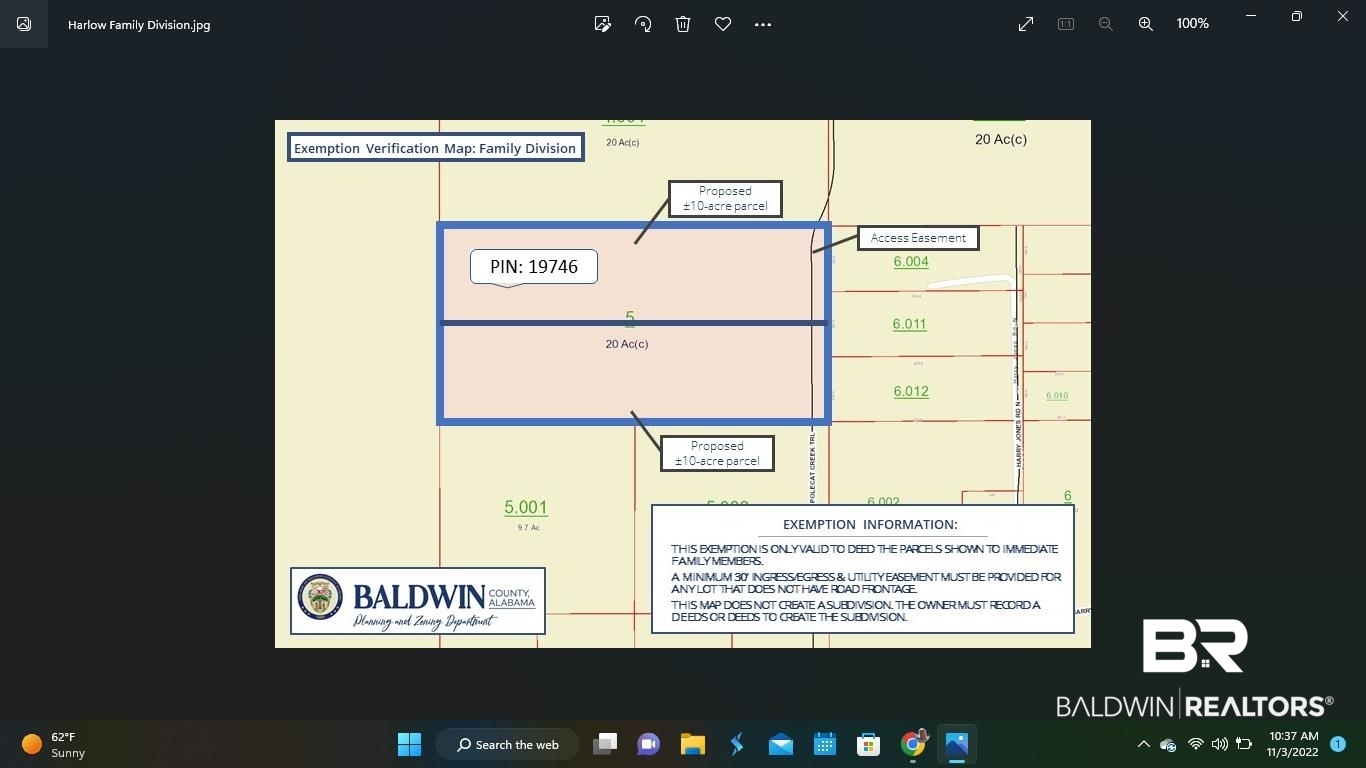Click the Access Easement label

tap(918, 238)
